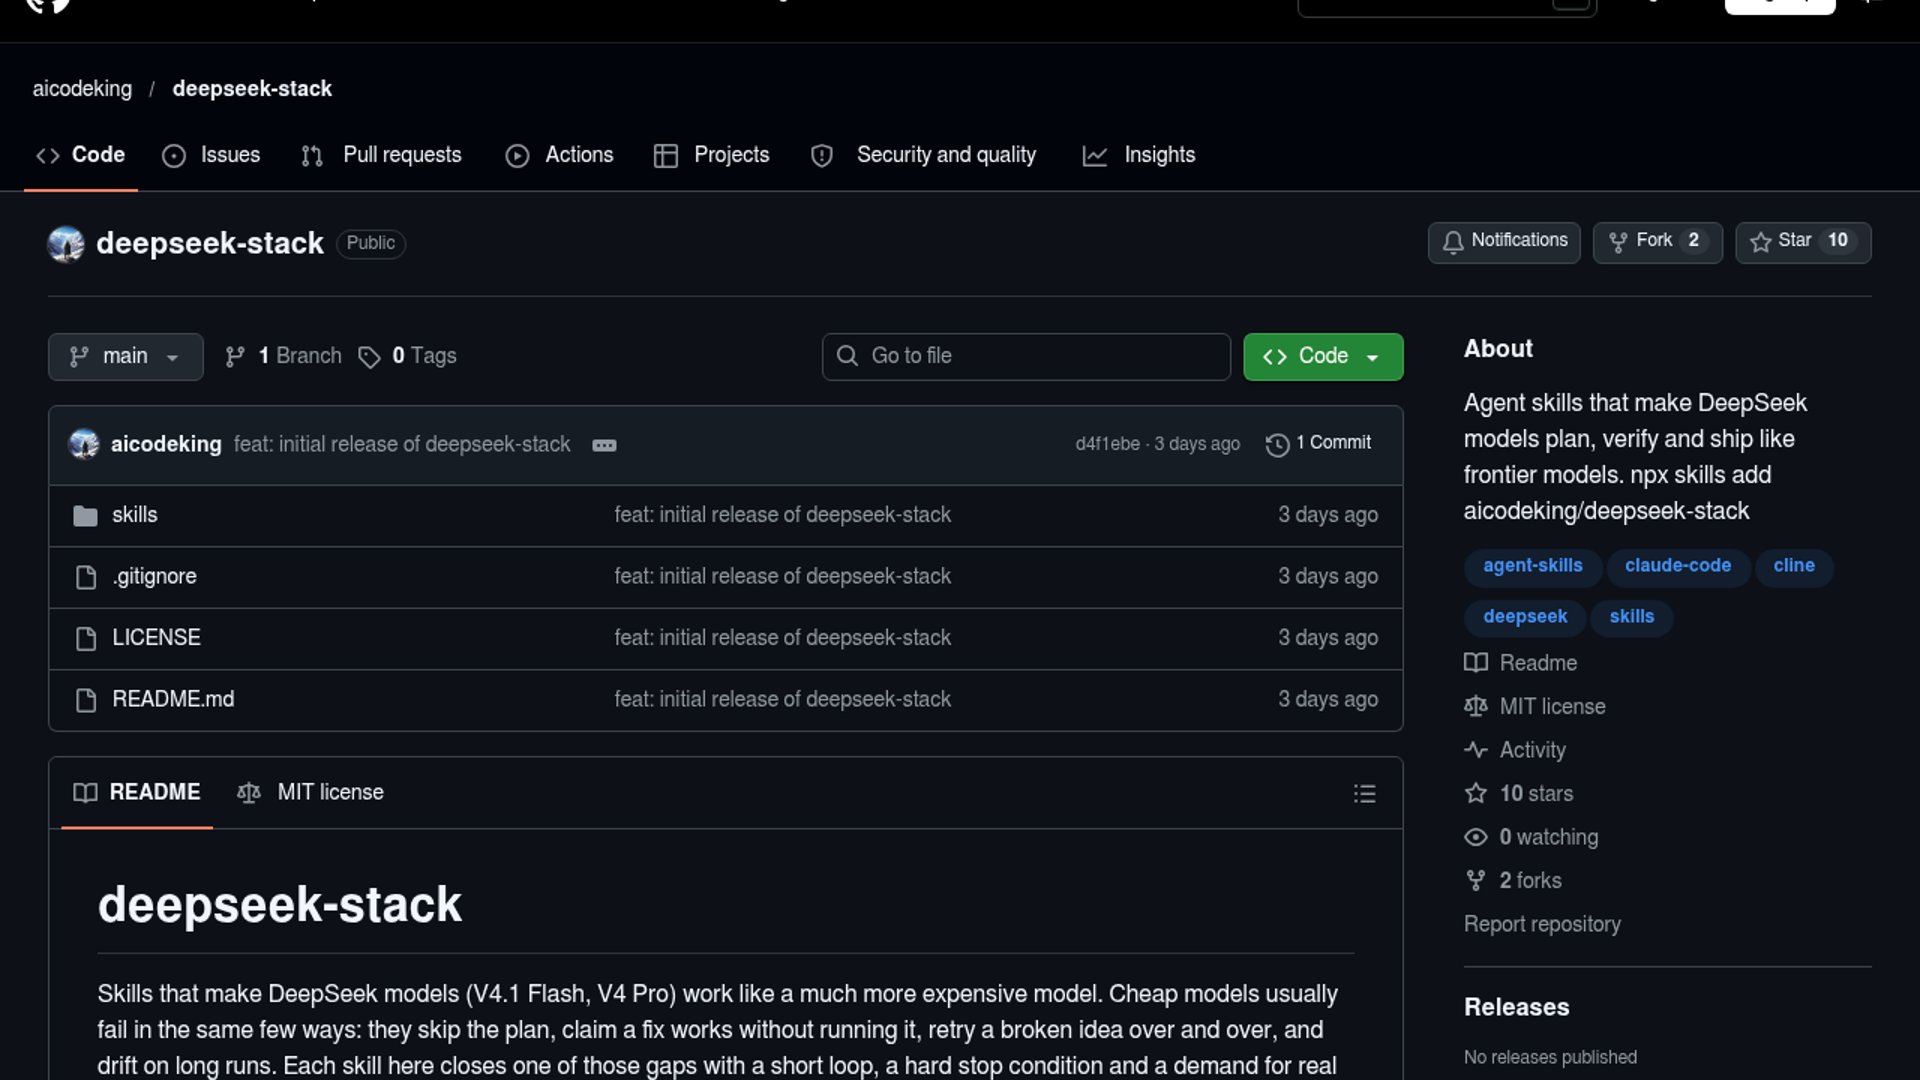
Task: Open the cline topic tag
Action: pos(1793,566)
